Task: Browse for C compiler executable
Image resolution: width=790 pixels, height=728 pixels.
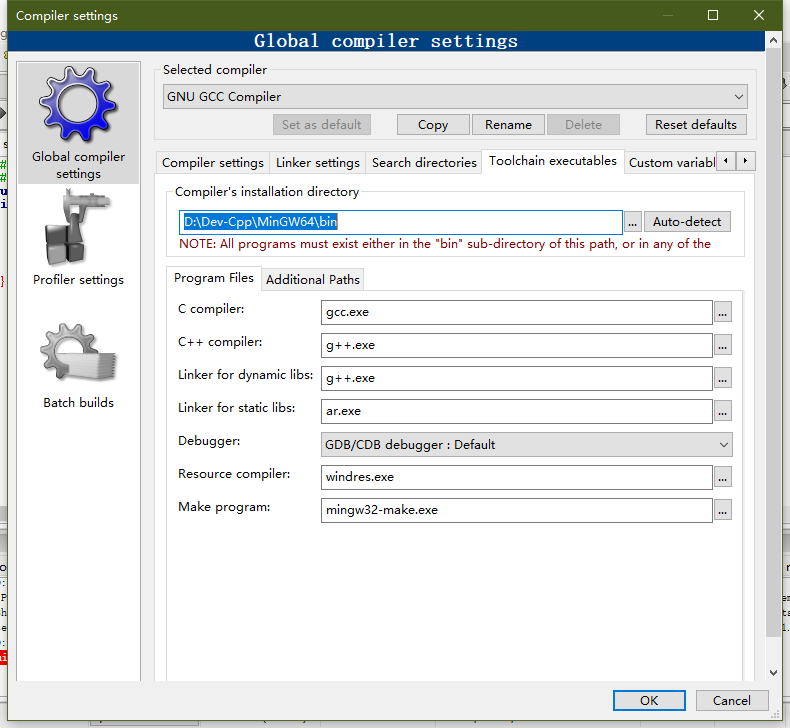Action: (722, 312)
